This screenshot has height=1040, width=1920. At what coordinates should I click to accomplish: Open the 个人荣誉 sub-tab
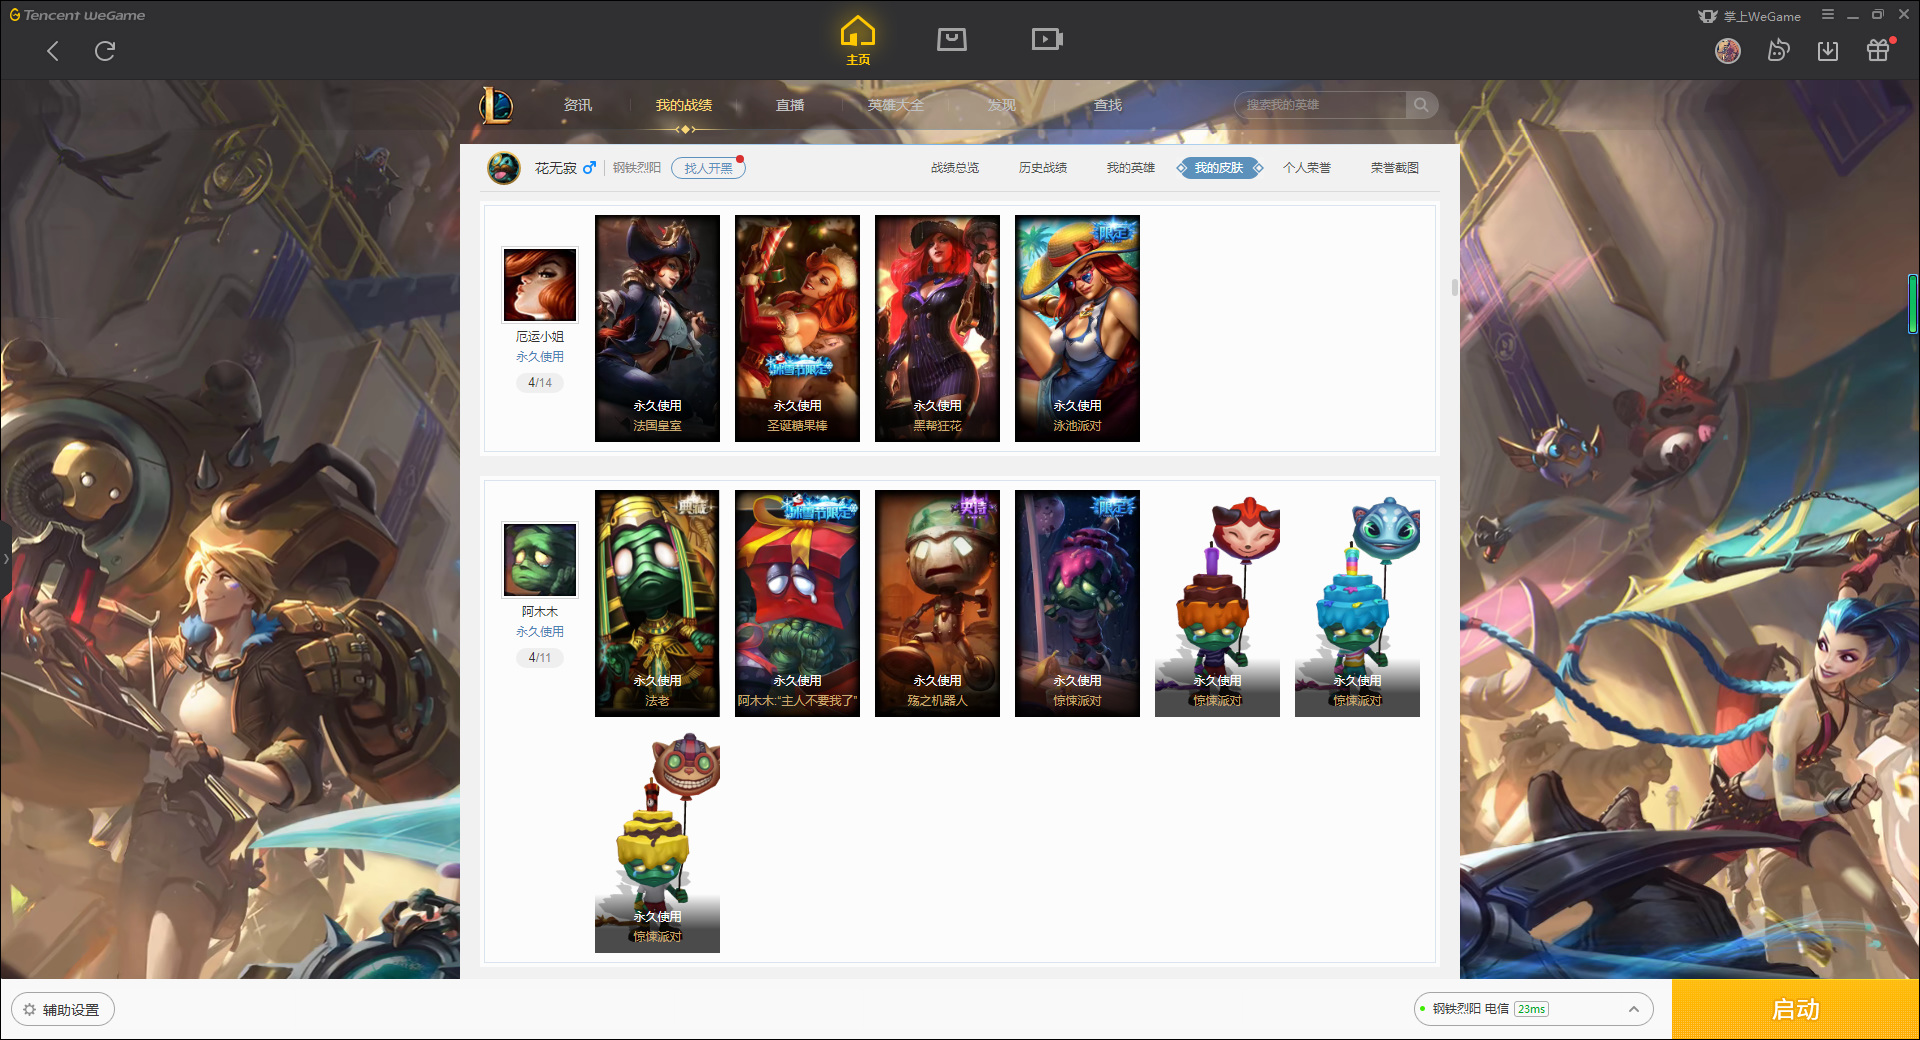click(x=1307, y=168)
